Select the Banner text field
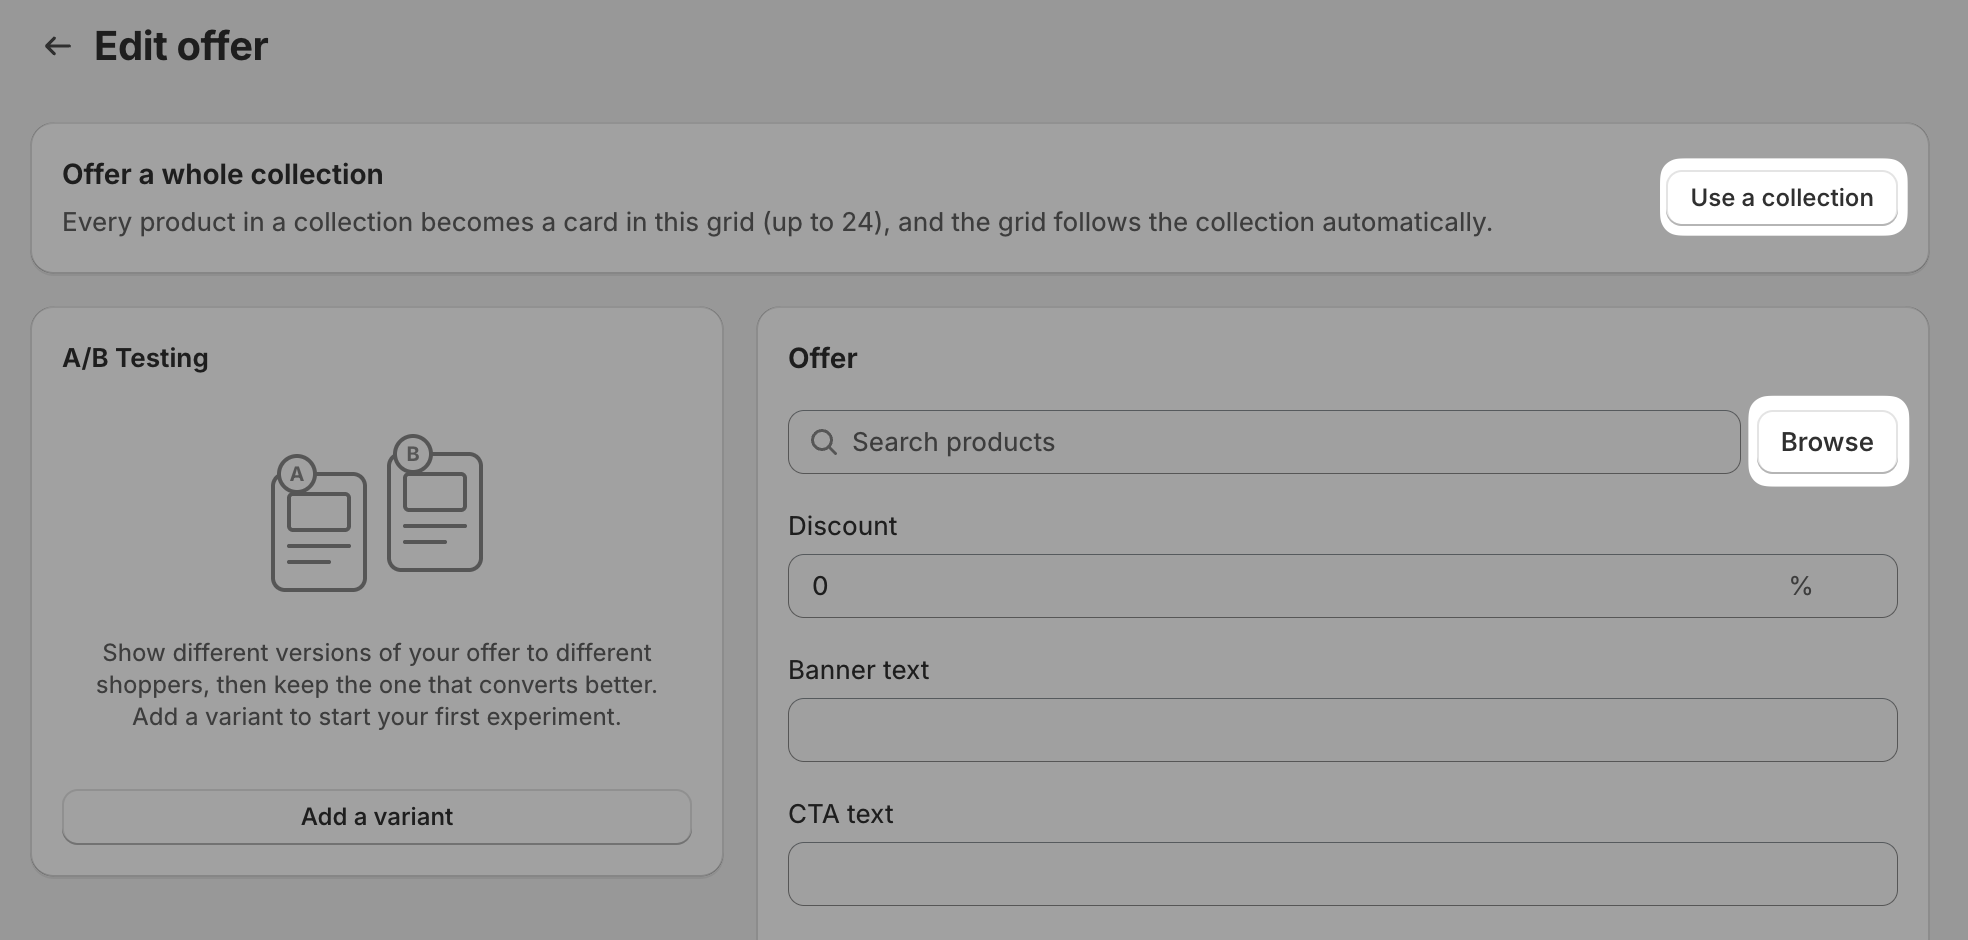 click(1342, 730)
